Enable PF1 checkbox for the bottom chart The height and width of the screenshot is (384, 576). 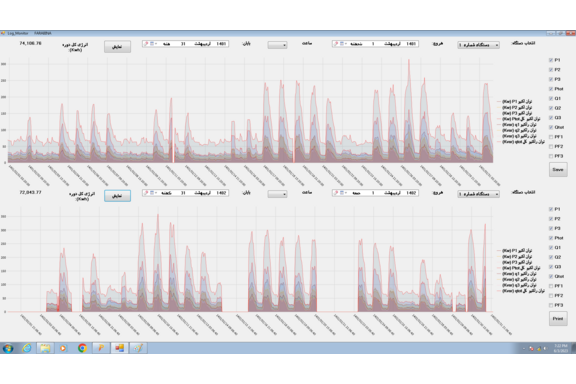point(551,286)
